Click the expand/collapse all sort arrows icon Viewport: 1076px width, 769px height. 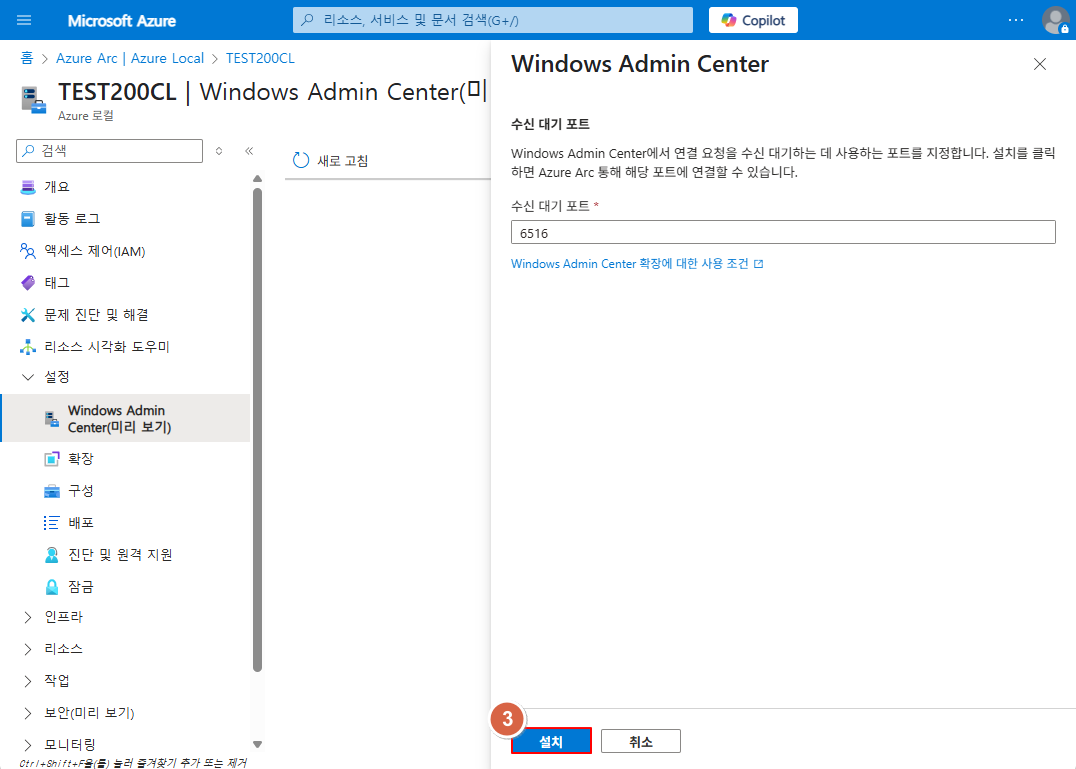(219, 151)
